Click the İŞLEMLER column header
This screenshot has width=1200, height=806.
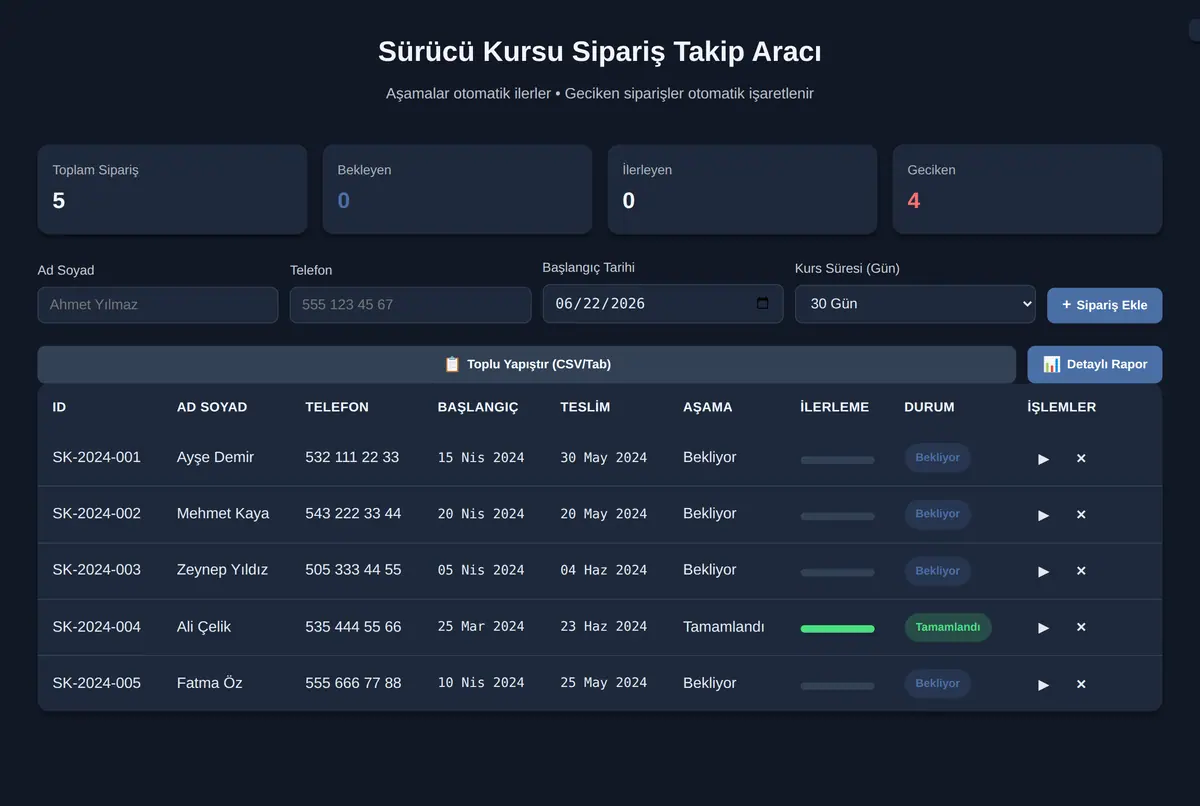point(1062,407)
